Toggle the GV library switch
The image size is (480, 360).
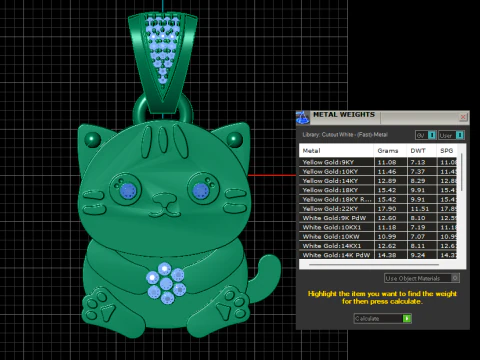click(x=426, y=135)
